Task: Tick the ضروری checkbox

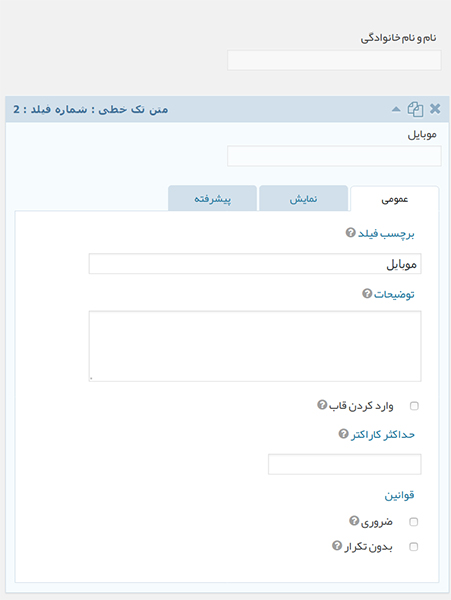Action: (414, 522)
